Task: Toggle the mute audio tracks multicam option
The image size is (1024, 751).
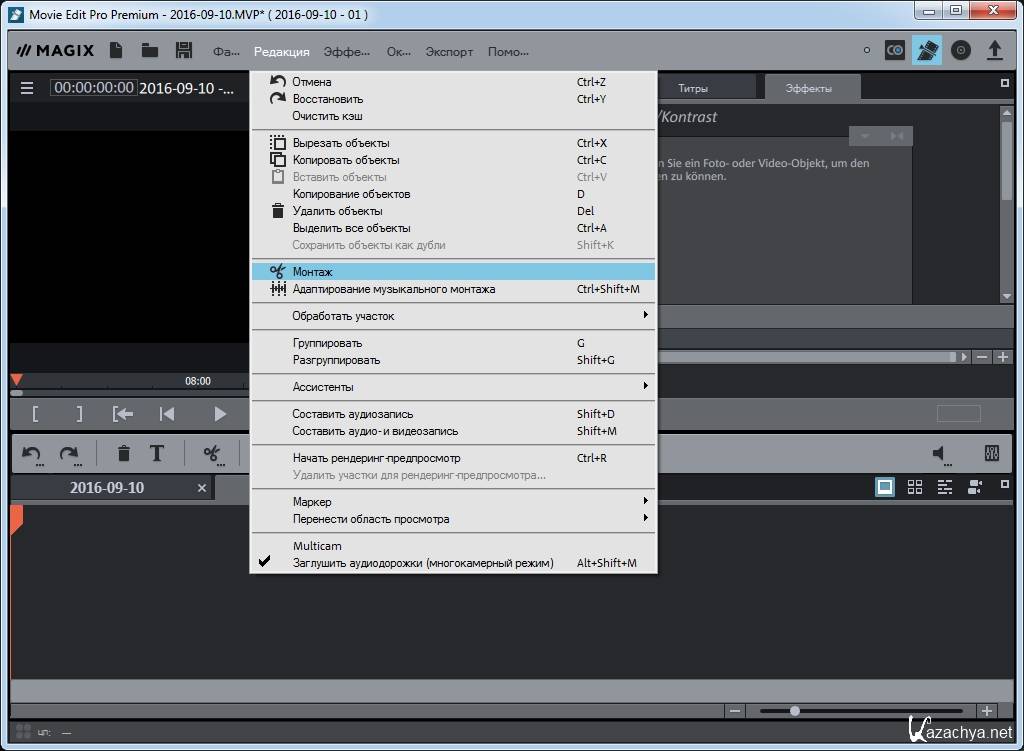Action: coord(422,563)
